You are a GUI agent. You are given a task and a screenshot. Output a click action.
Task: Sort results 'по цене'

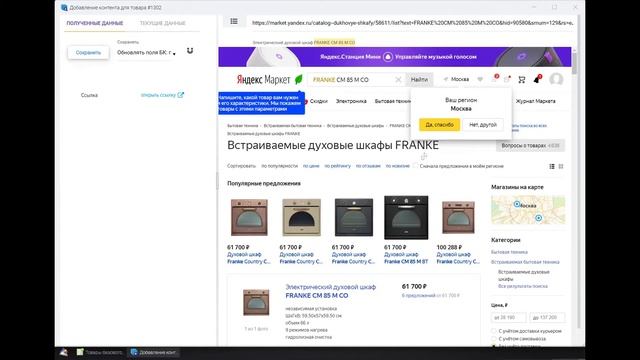pyautogui.click(x=311, y=166)
